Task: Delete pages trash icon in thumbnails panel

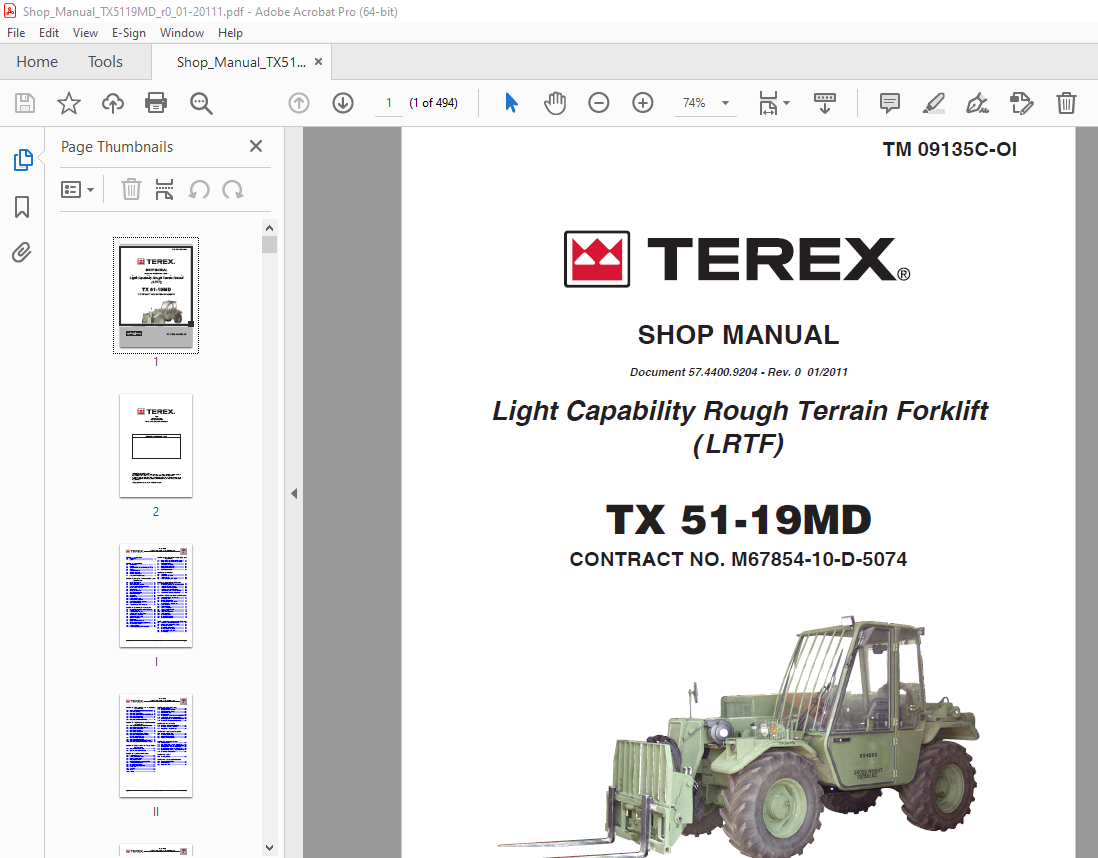Action: pos(131,189)
